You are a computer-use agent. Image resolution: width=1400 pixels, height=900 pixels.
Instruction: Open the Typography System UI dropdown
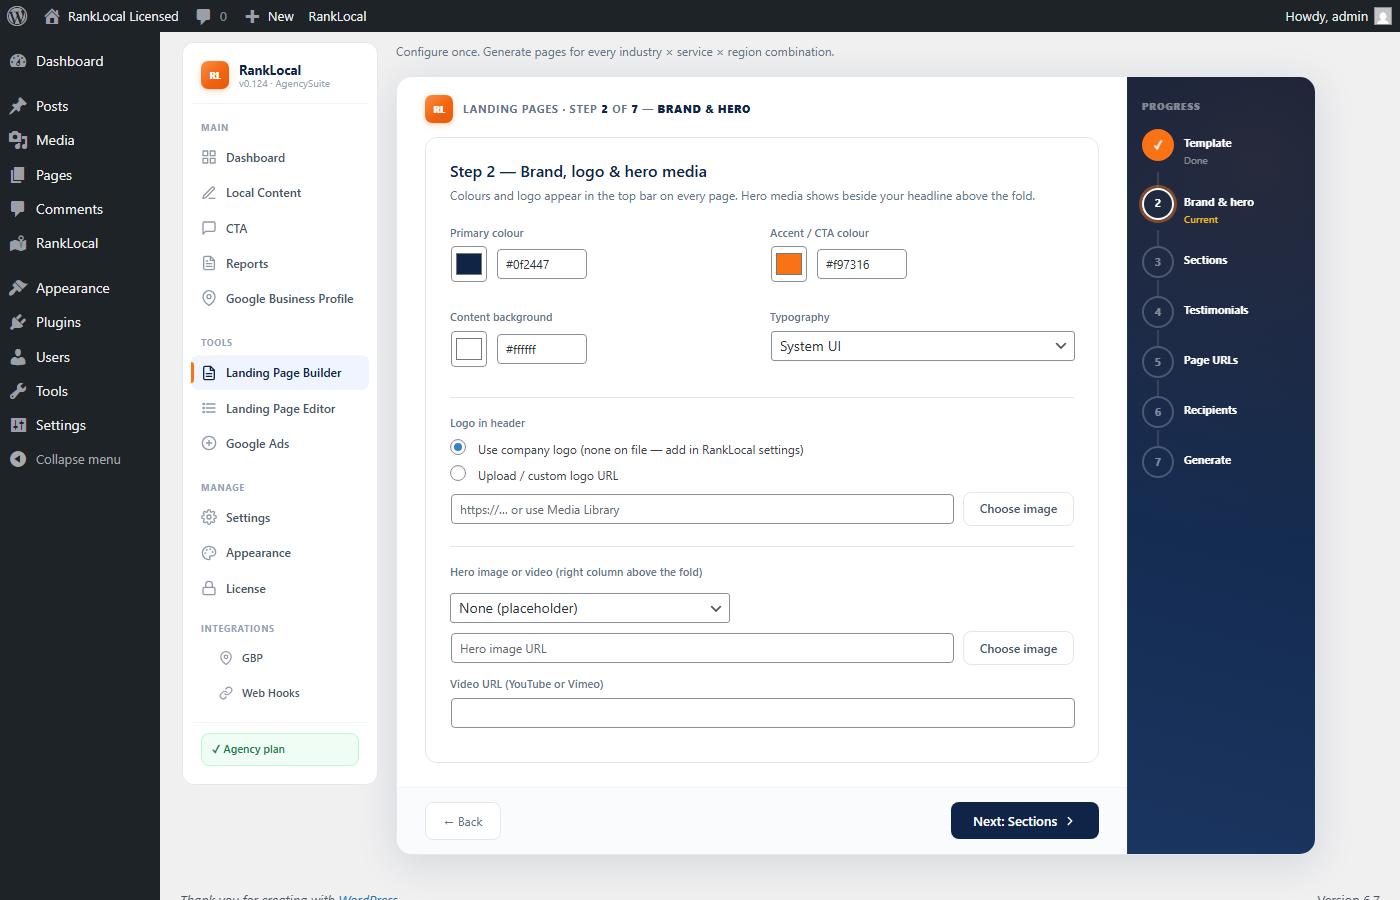pos(922,346)
